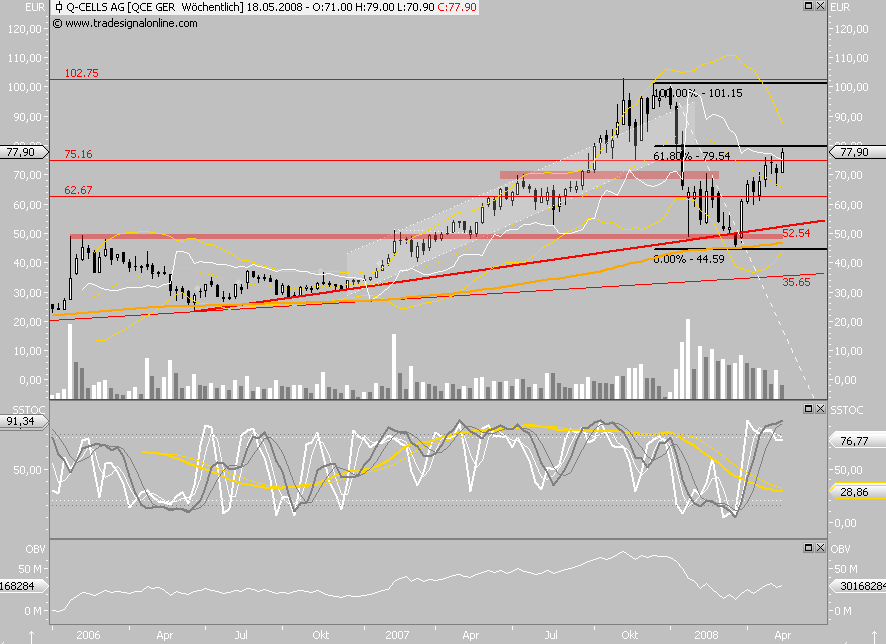Select the SSTOC label on right axis
This screenshot has width=886, height=644.
coord(846,410)
